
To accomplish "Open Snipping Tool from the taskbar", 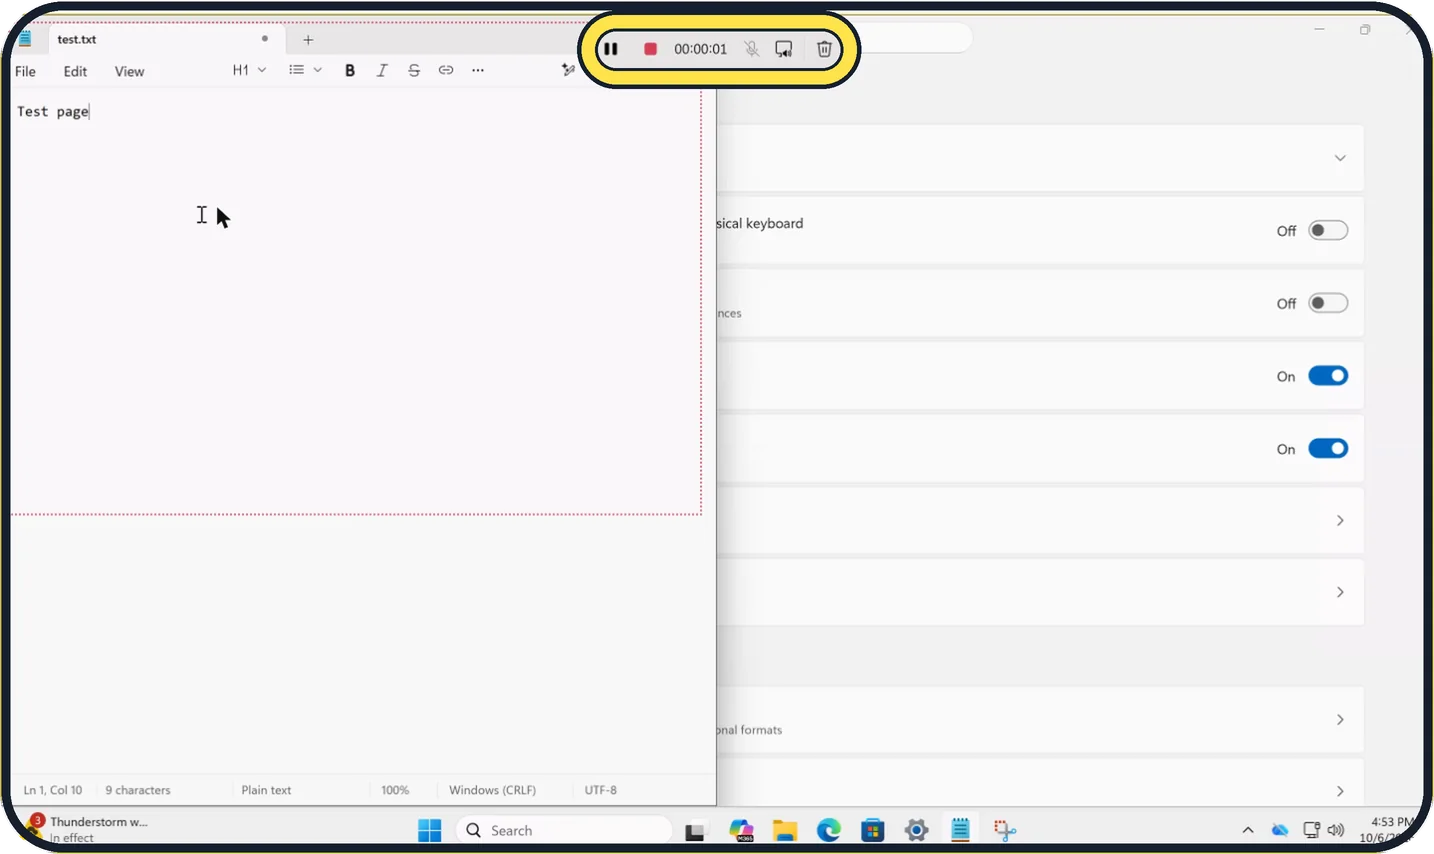I will (1005, 830).
